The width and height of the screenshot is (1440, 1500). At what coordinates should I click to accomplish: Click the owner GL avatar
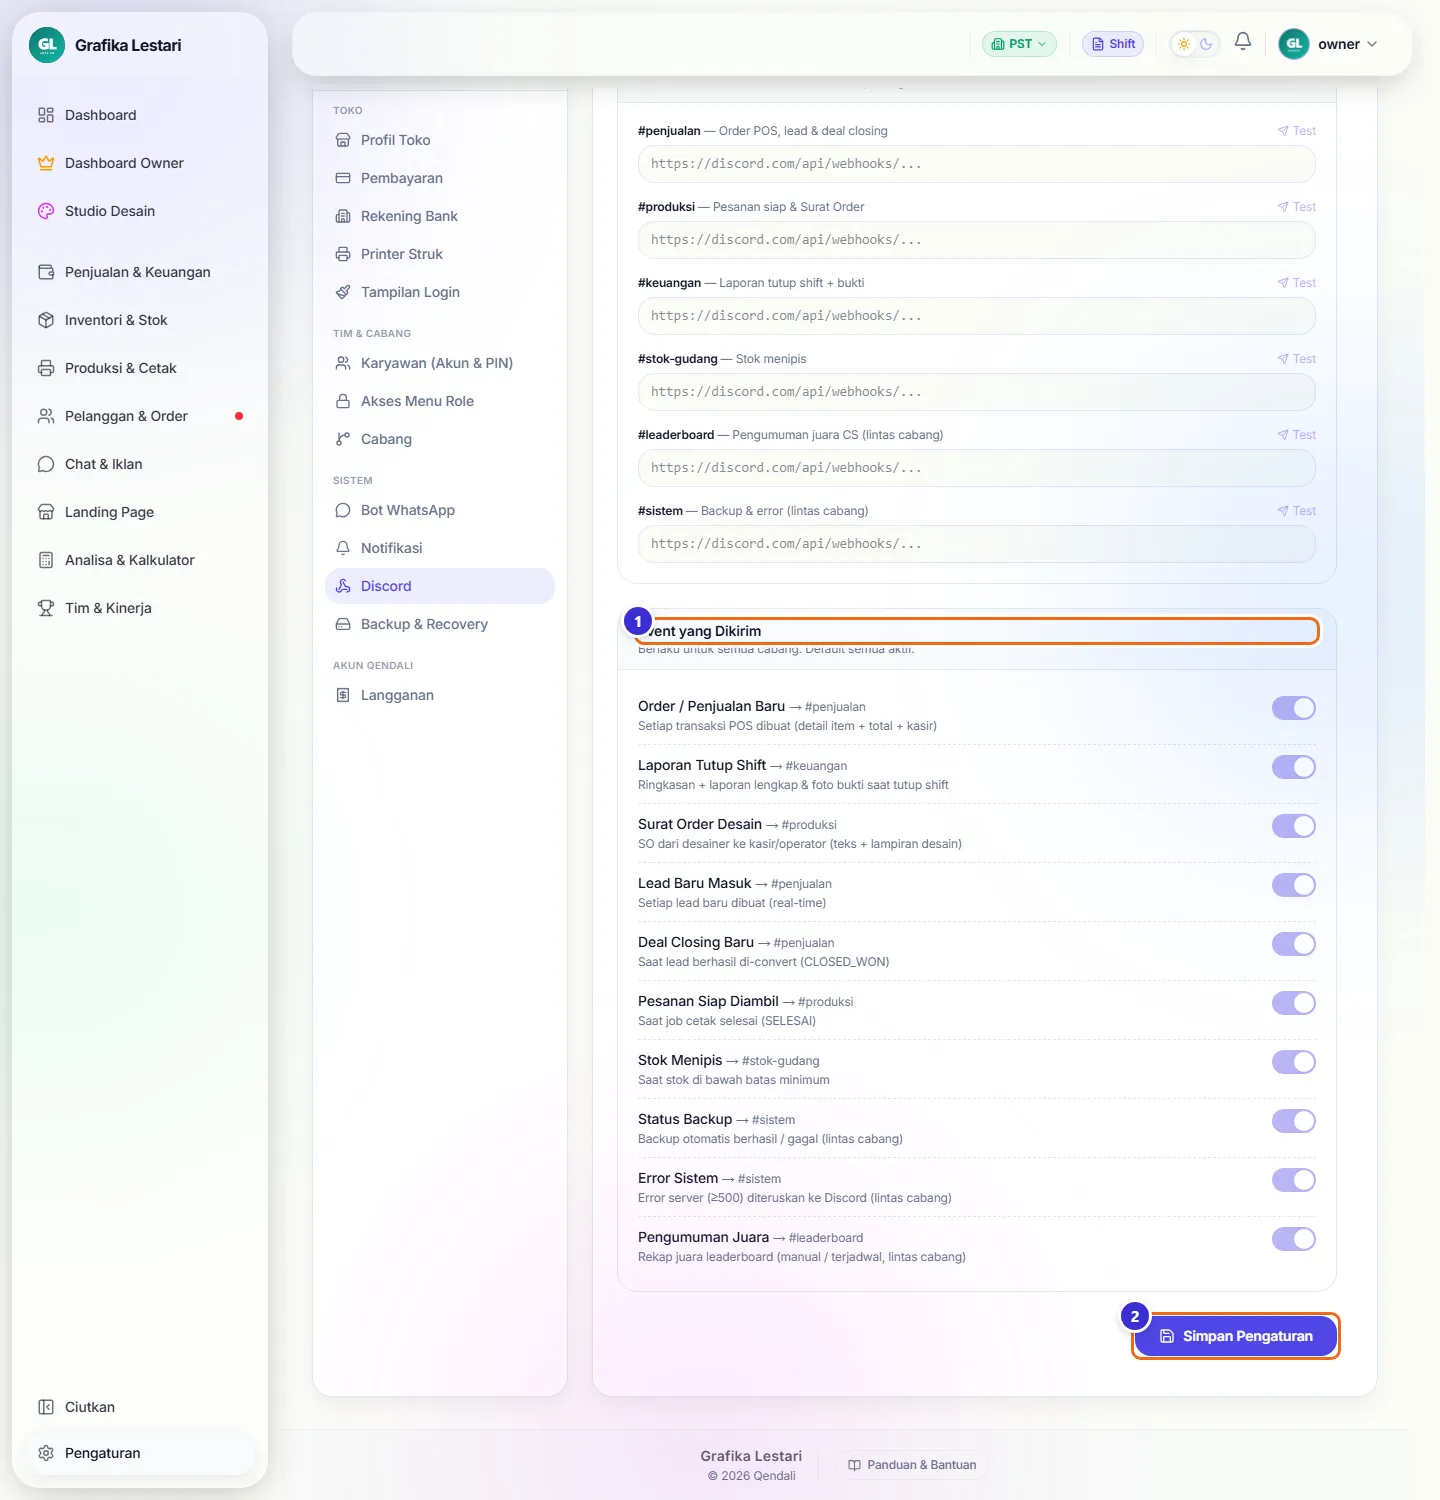pos(1294,44)
